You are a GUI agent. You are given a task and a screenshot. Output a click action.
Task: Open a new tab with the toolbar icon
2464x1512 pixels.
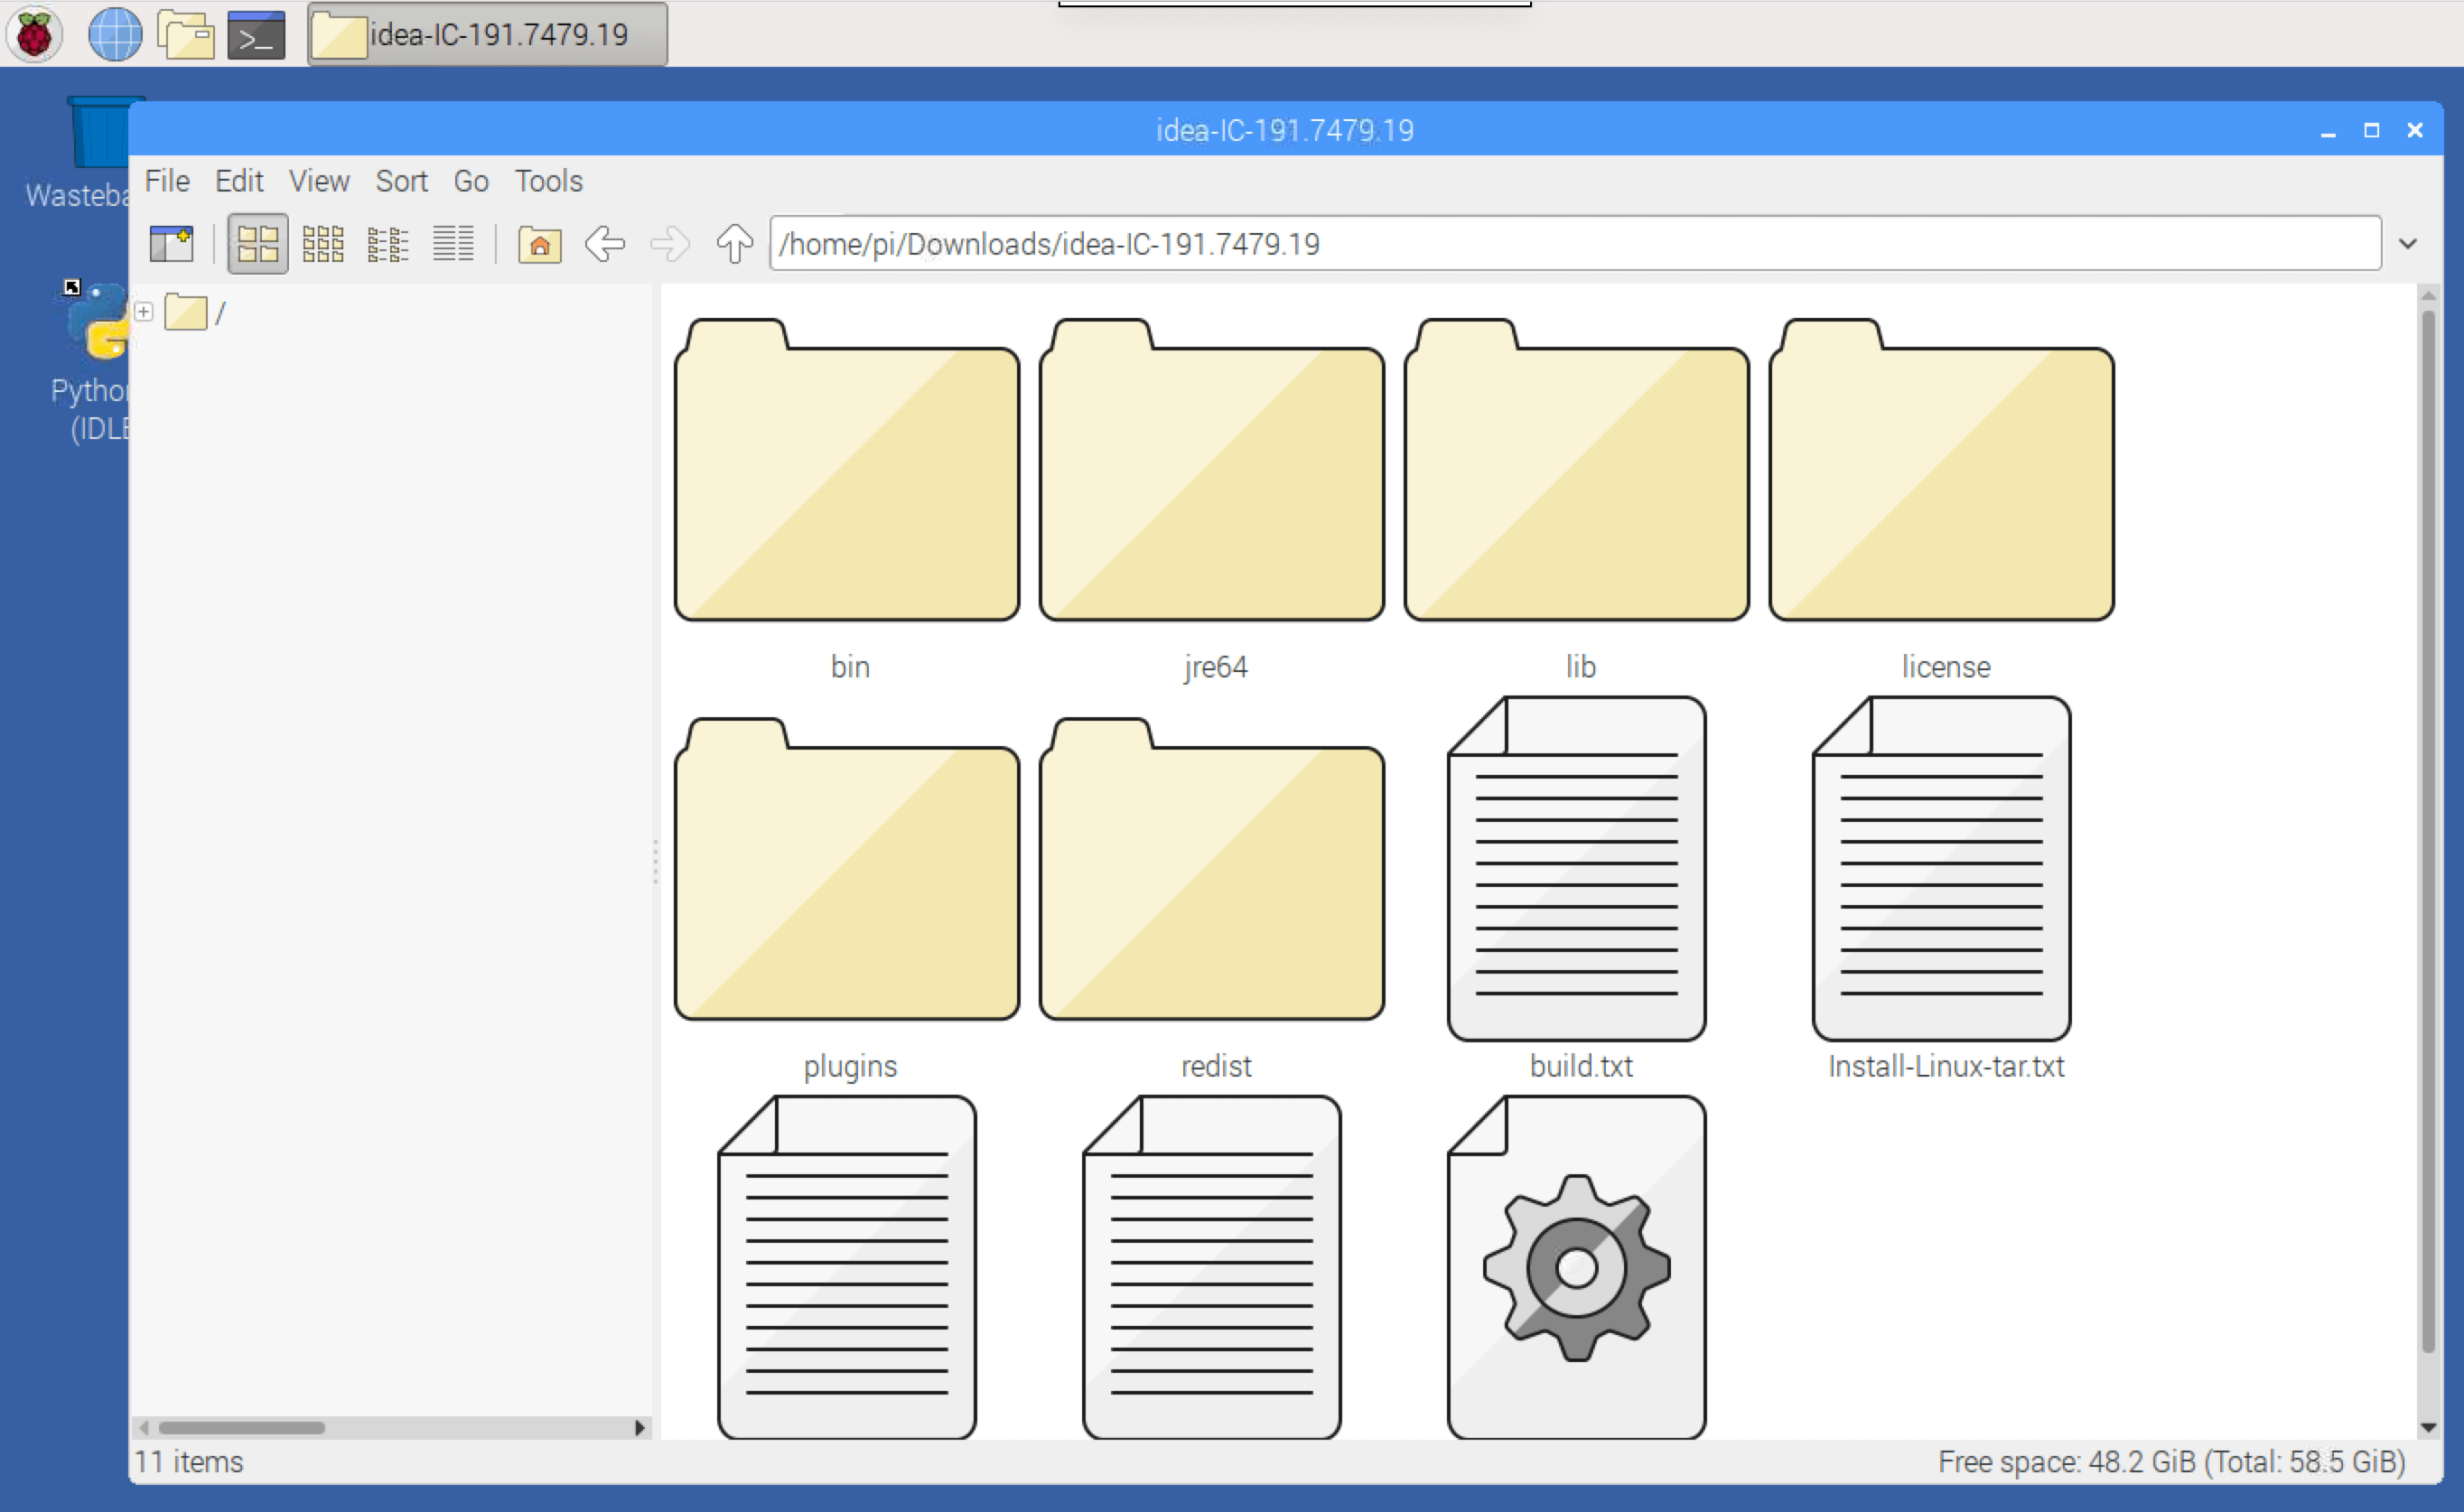click(170, 243)
